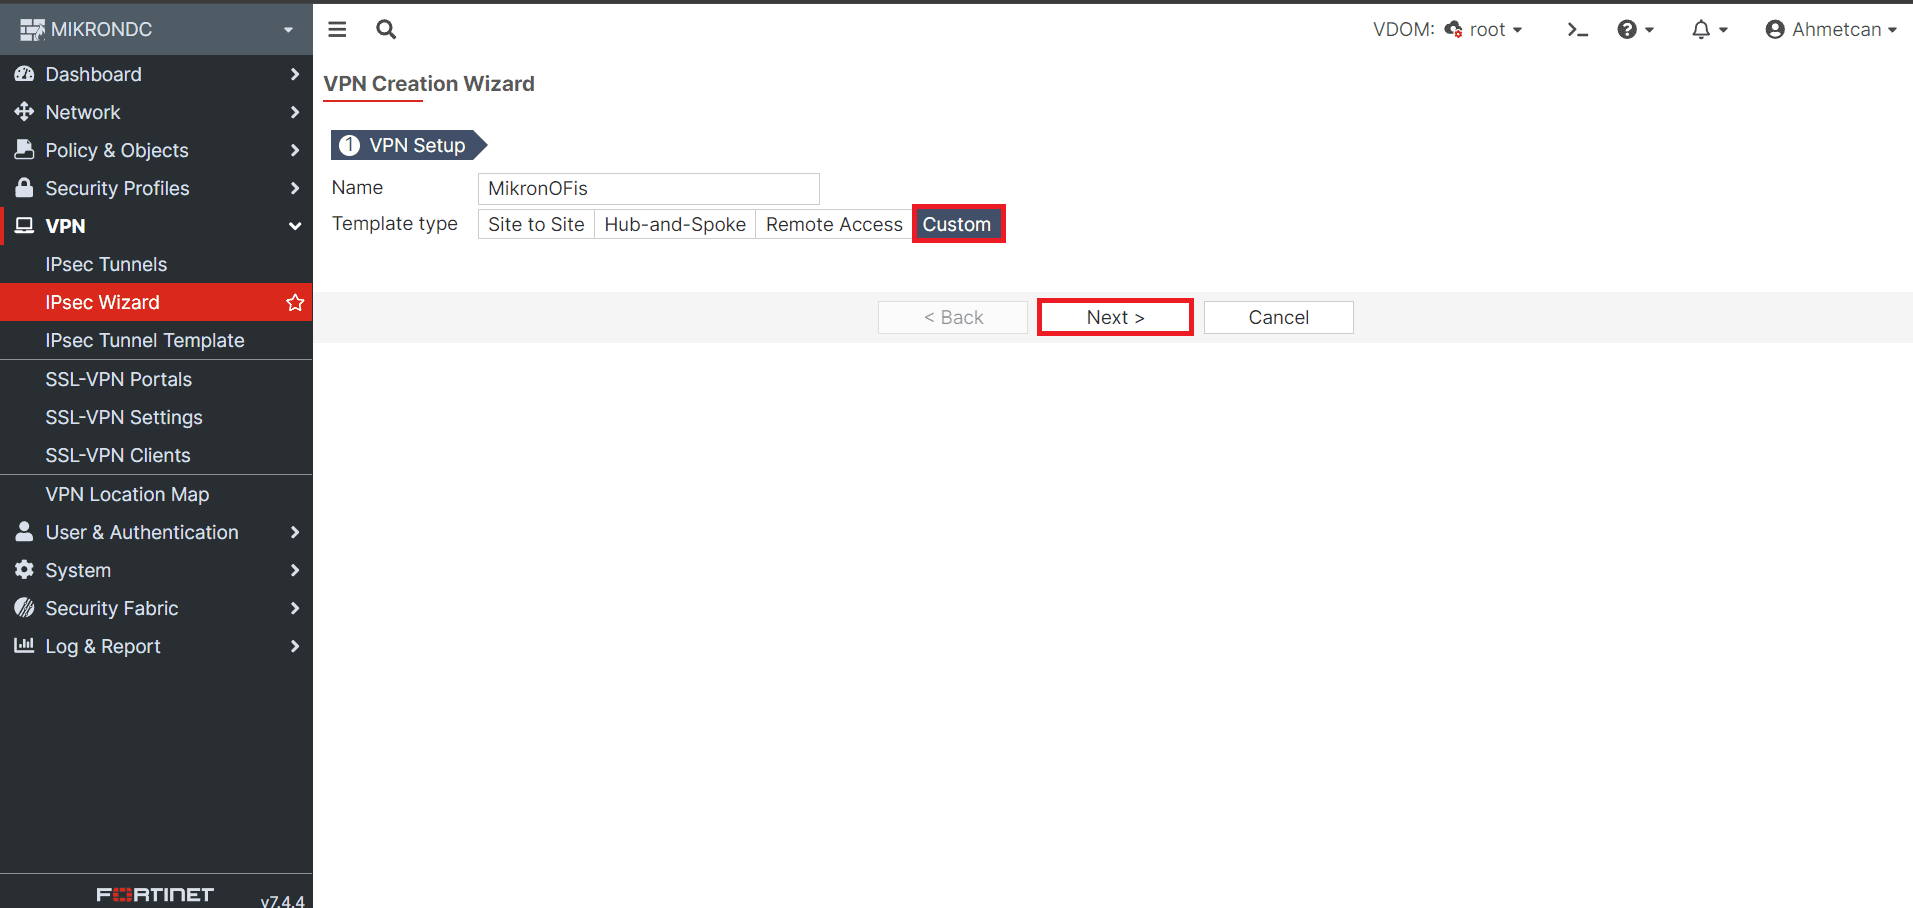Click the Dashboard gauge icon
Image resolution: width=1913 pixels, height=908 pixels.
click(x=24, y=74)
